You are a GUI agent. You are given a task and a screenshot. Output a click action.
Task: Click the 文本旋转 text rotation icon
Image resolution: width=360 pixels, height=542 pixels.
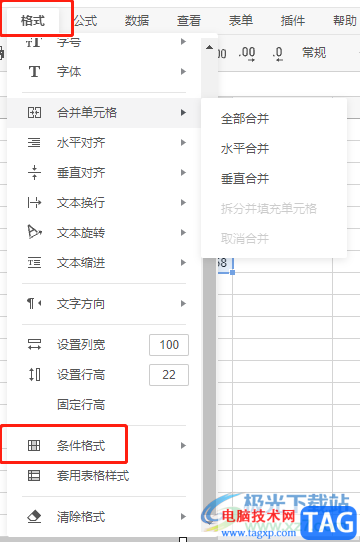tap(34, 232)
